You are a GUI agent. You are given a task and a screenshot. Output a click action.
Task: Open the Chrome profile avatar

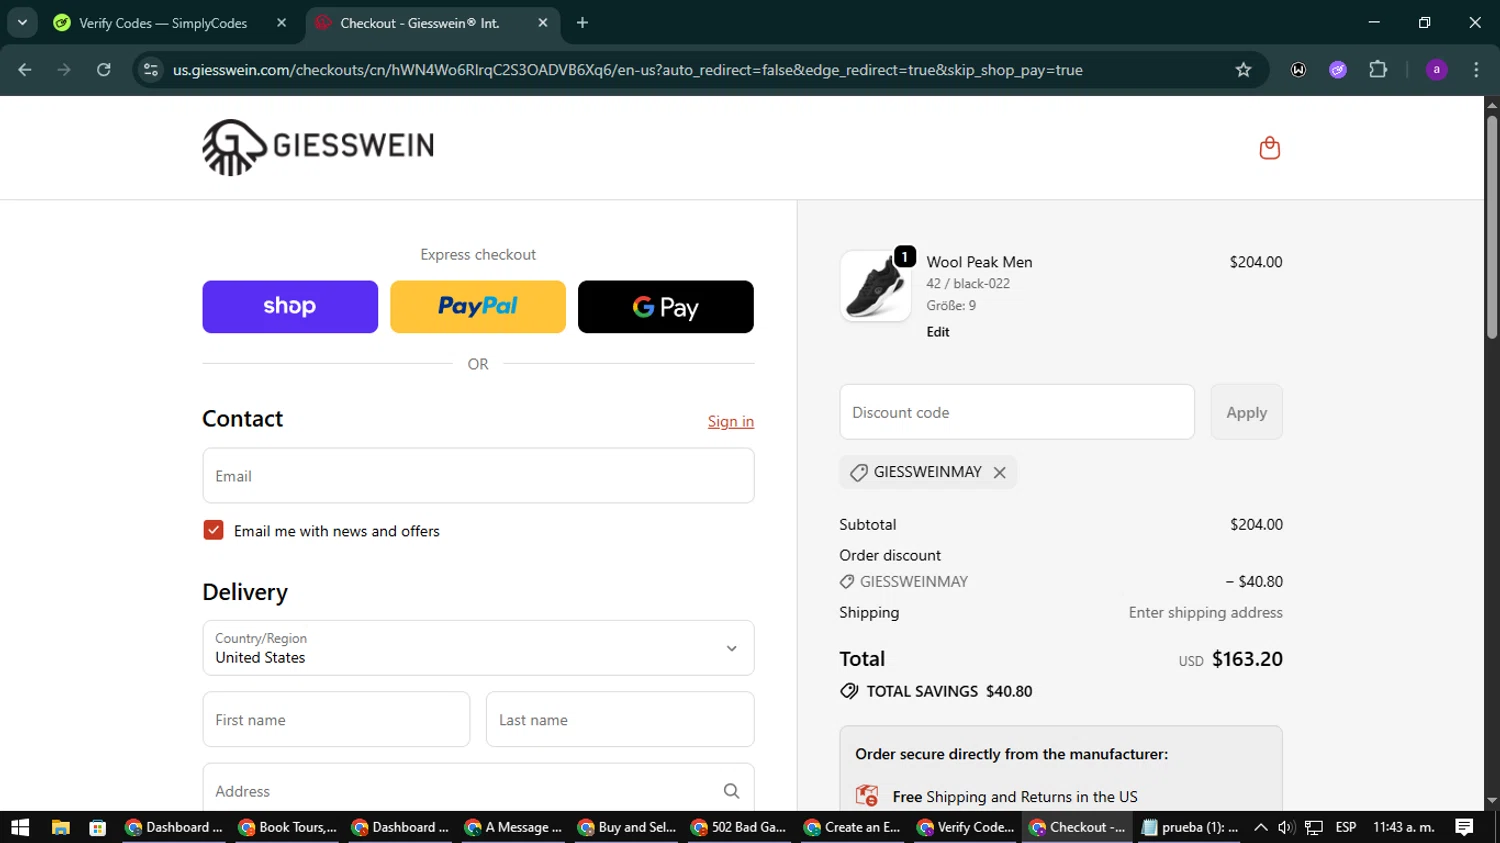click(1436, 70)
